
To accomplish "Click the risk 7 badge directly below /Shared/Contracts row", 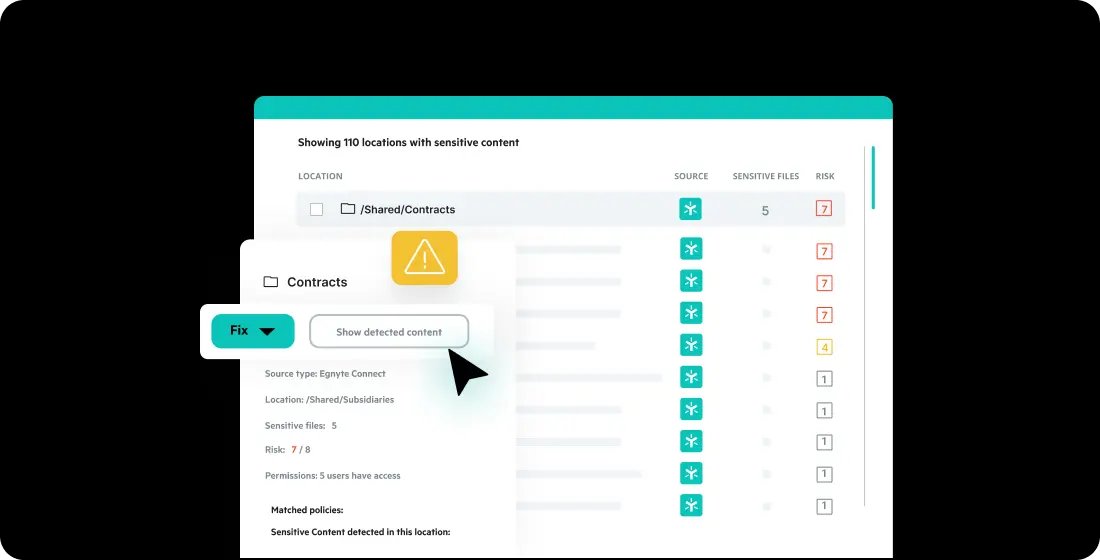I will (x=824, y=251).
